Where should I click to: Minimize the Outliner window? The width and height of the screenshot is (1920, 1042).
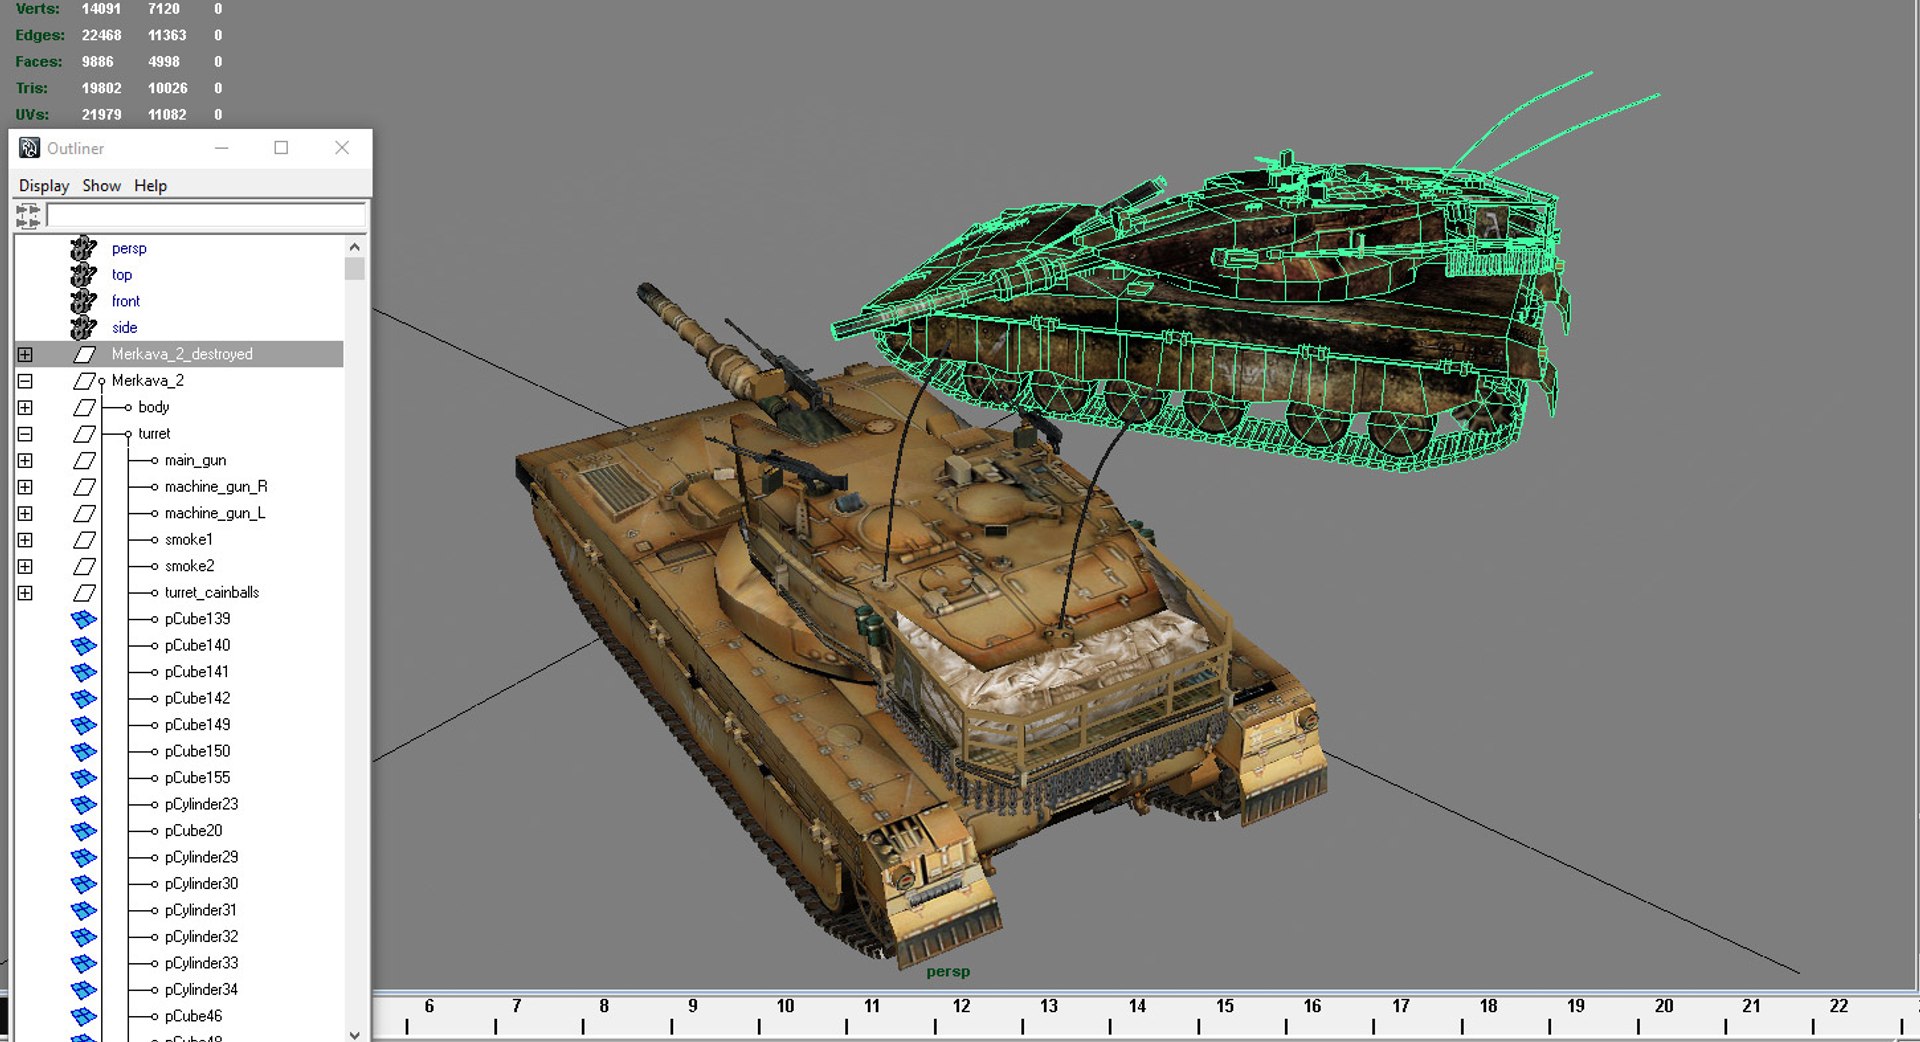222,148
